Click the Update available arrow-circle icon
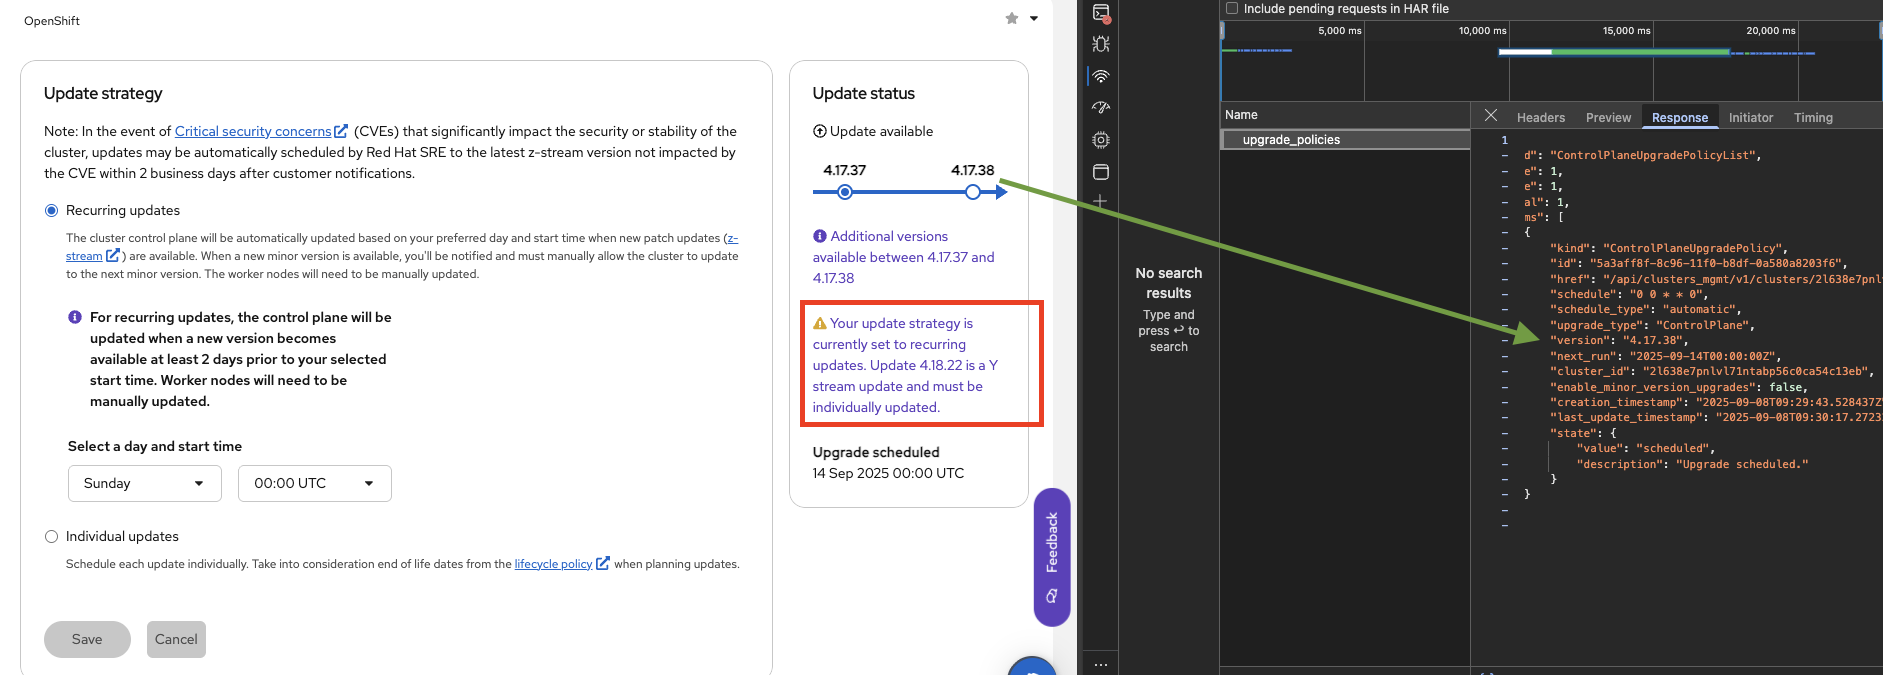 pyautogui.click(x=820, y=131)
